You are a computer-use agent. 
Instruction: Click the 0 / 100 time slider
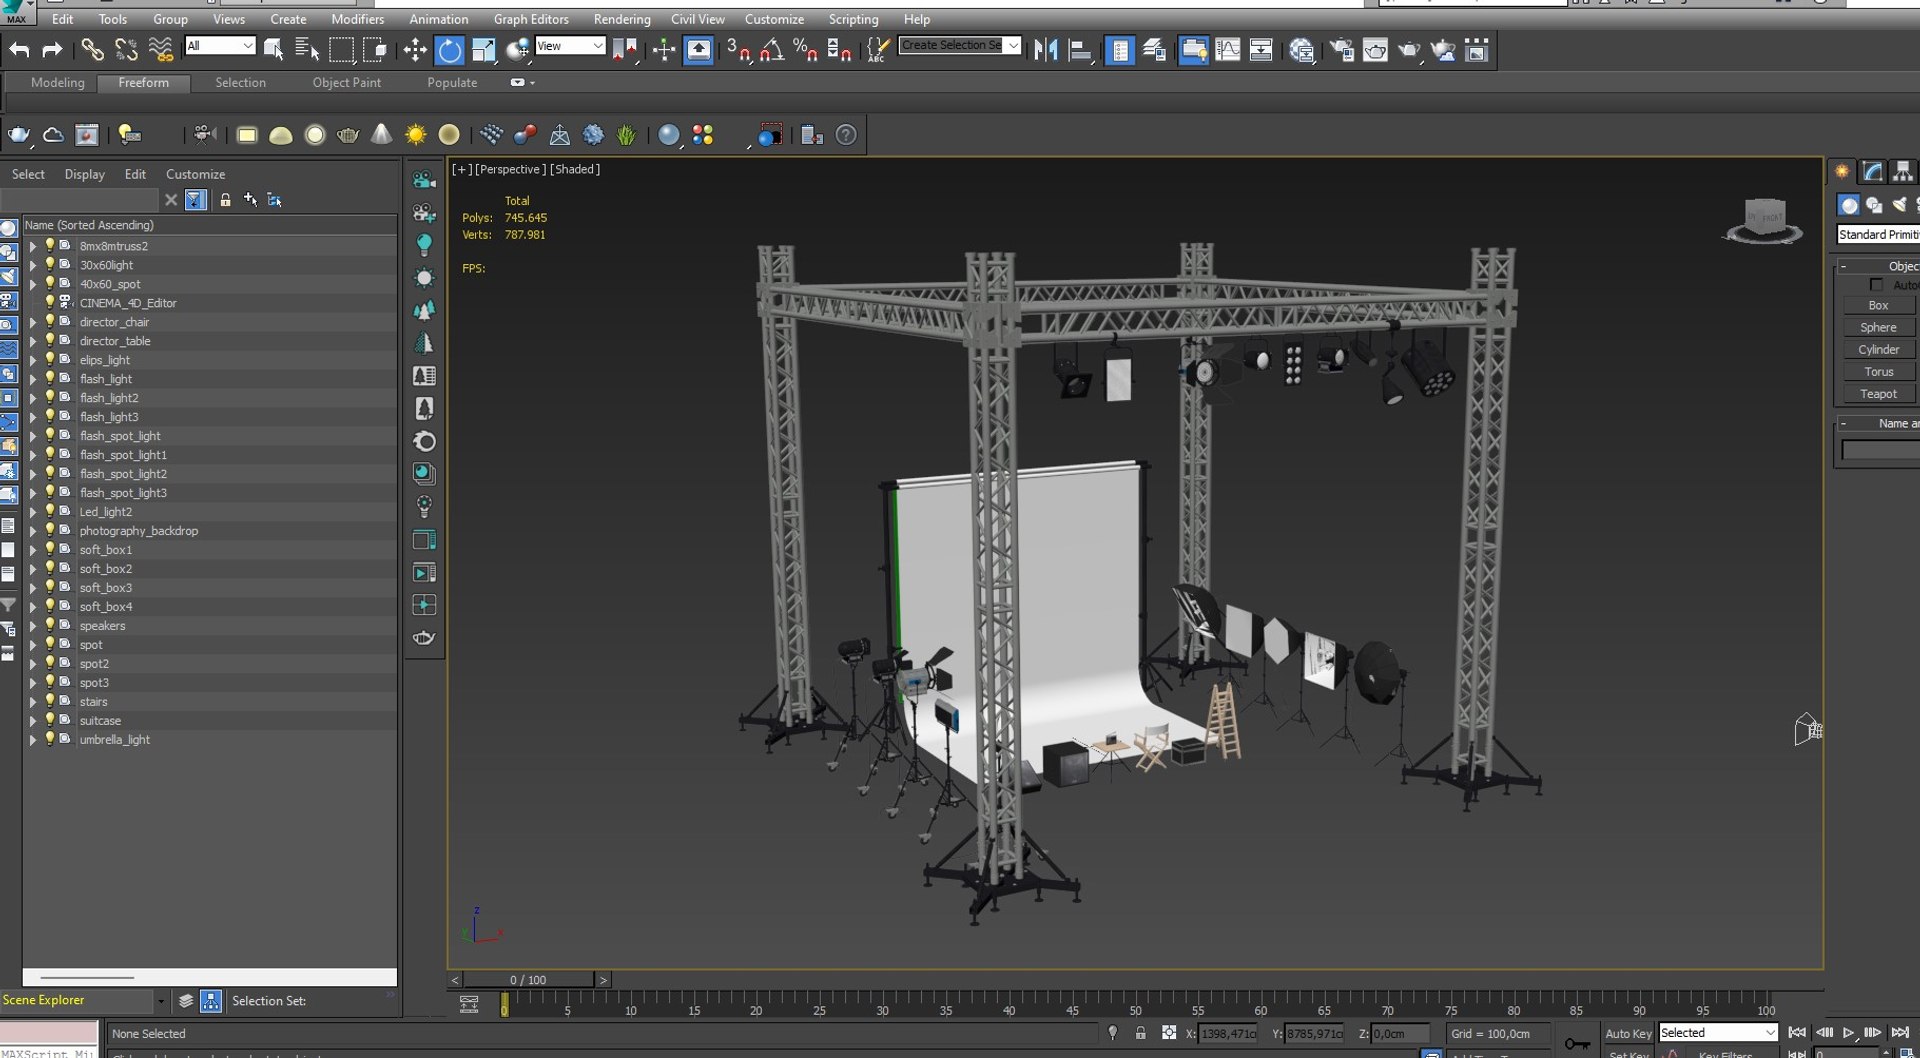(x=528, y=980)
